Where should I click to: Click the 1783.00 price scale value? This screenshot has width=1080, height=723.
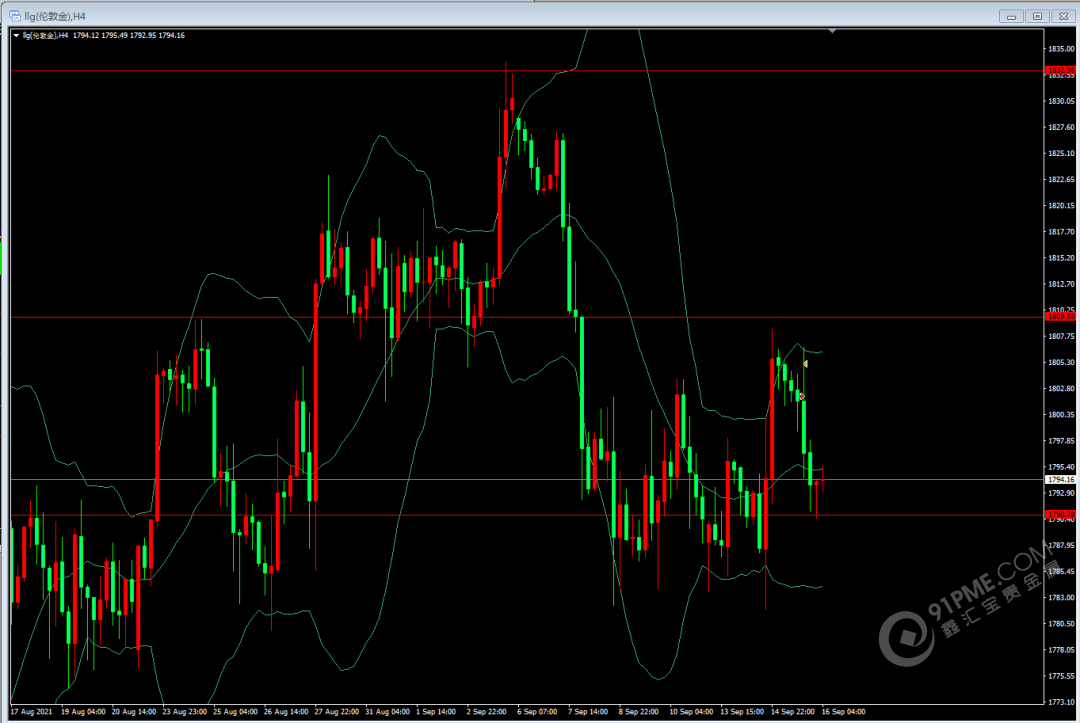pyautogui.click(x=1061, y=598)
